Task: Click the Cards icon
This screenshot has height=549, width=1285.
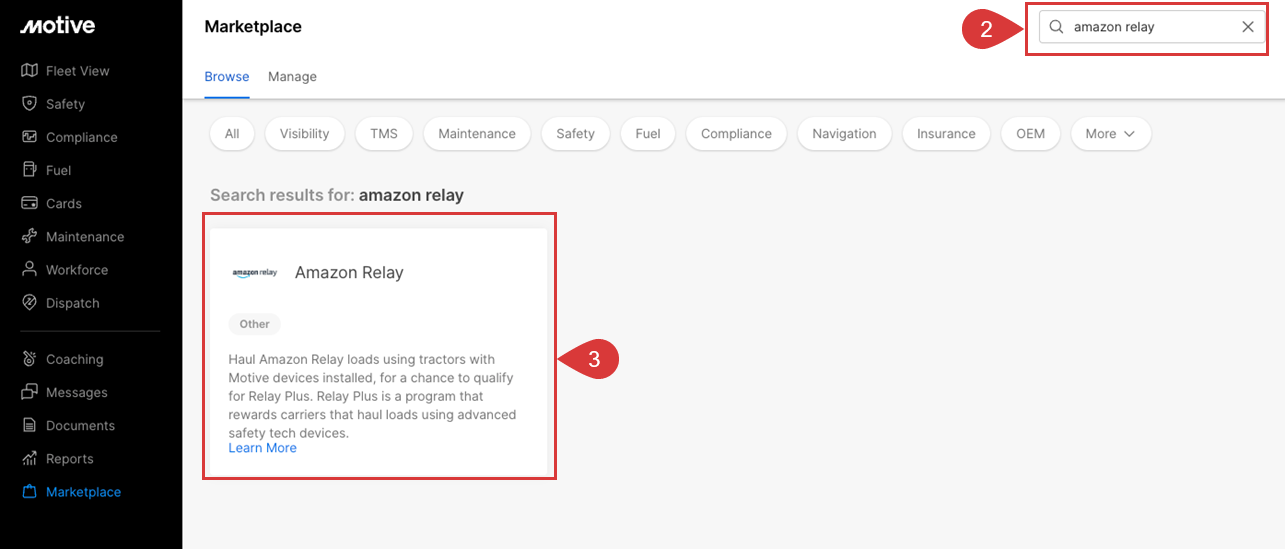Action: [29, 203]
